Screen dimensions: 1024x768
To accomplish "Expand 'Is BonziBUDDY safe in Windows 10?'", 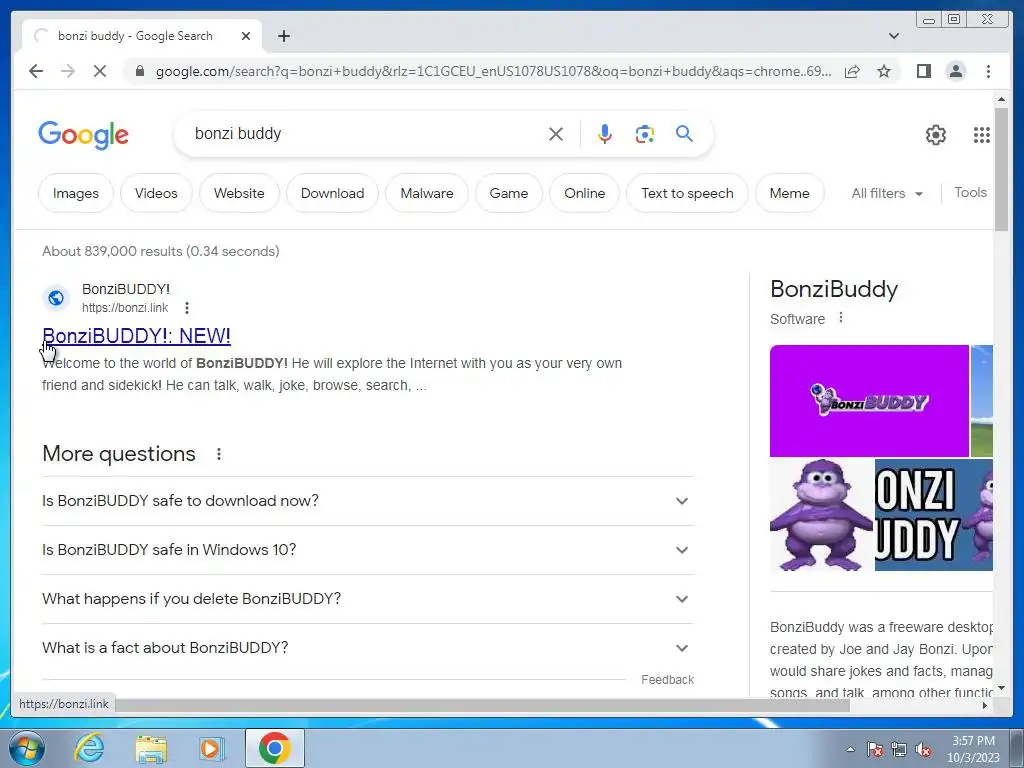I will point(368,550).
